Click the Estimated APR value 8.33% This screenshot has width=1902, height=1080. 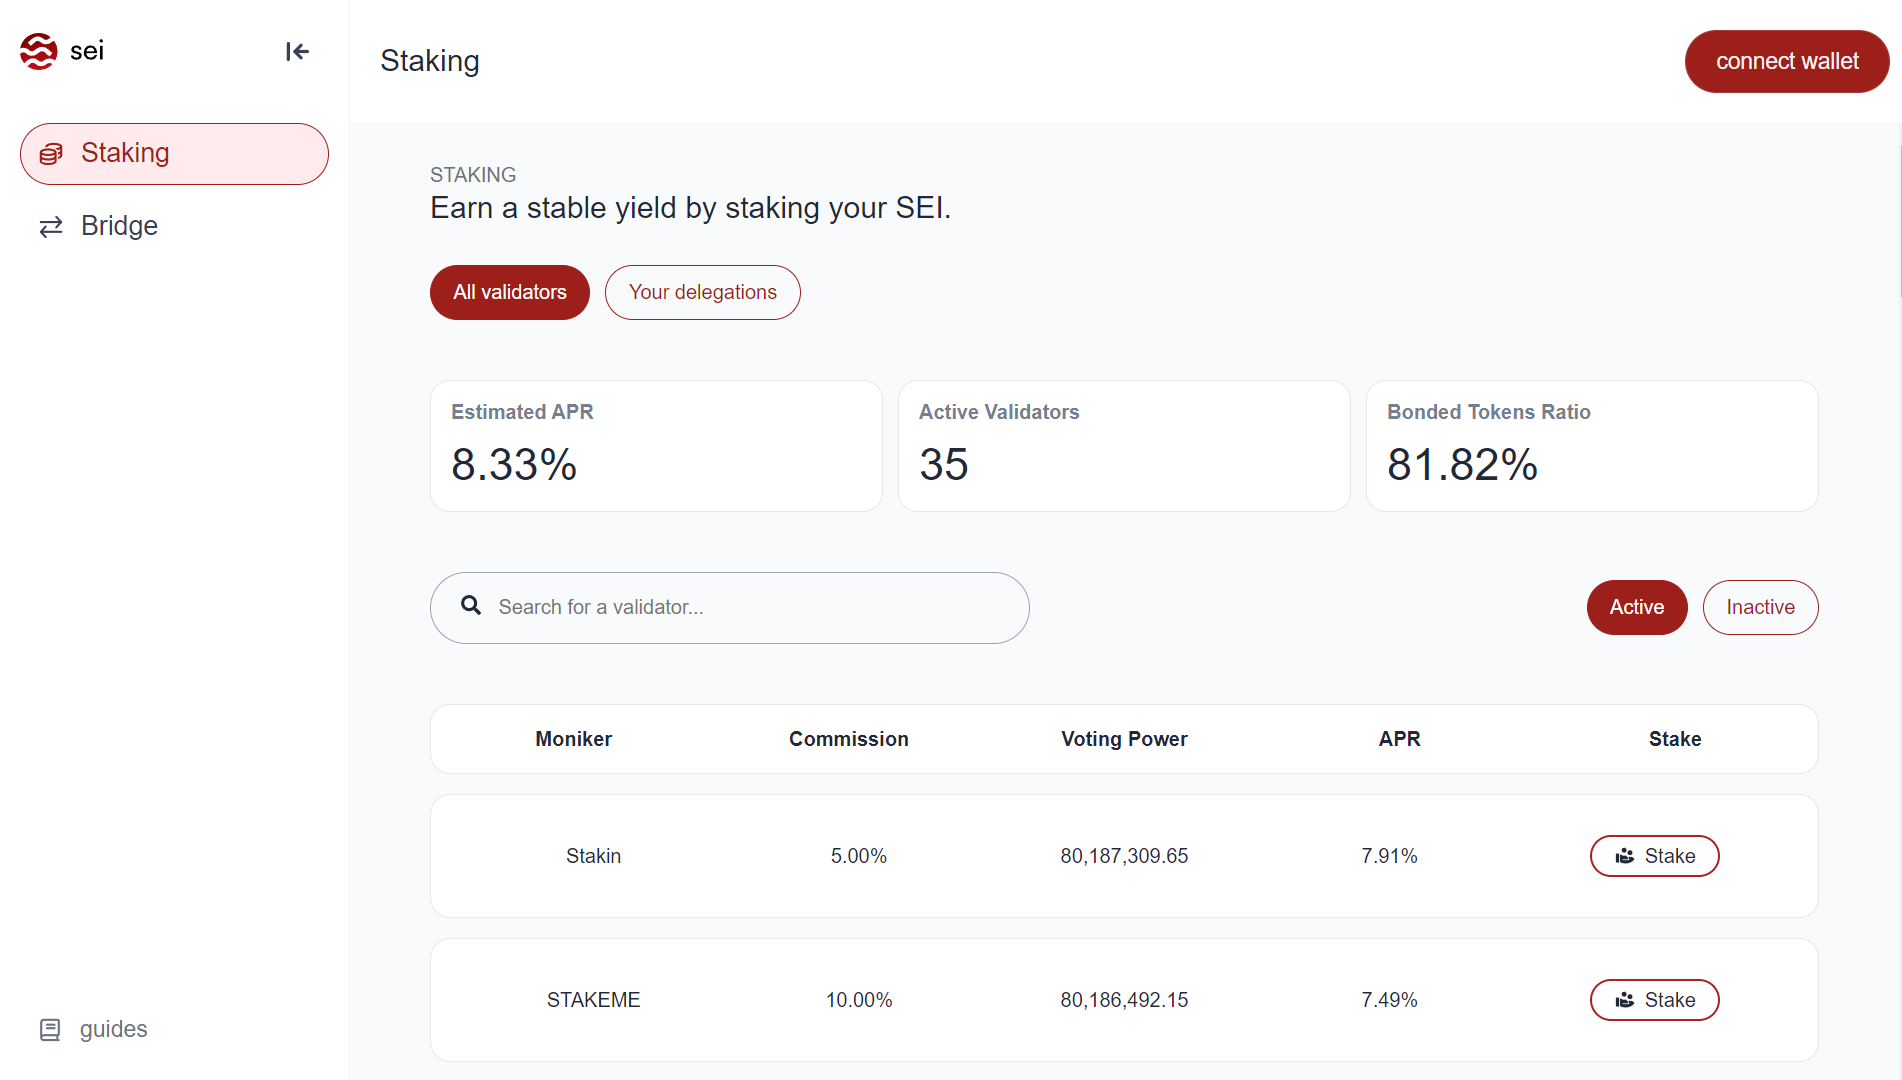(x=514, y=464)
